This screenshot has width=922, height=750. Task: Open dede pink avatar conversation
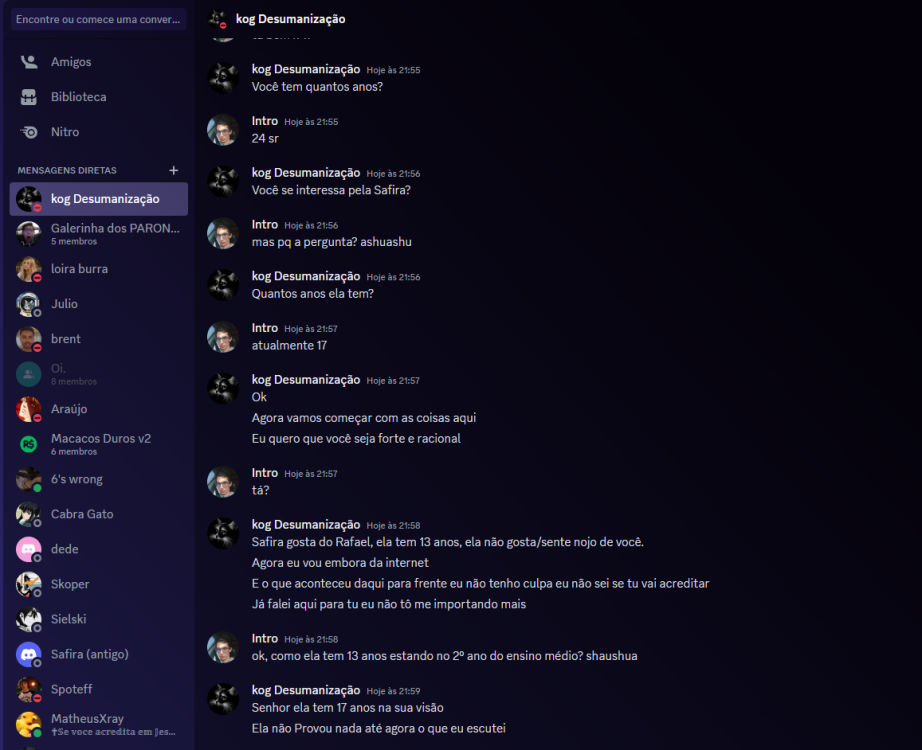28,549
